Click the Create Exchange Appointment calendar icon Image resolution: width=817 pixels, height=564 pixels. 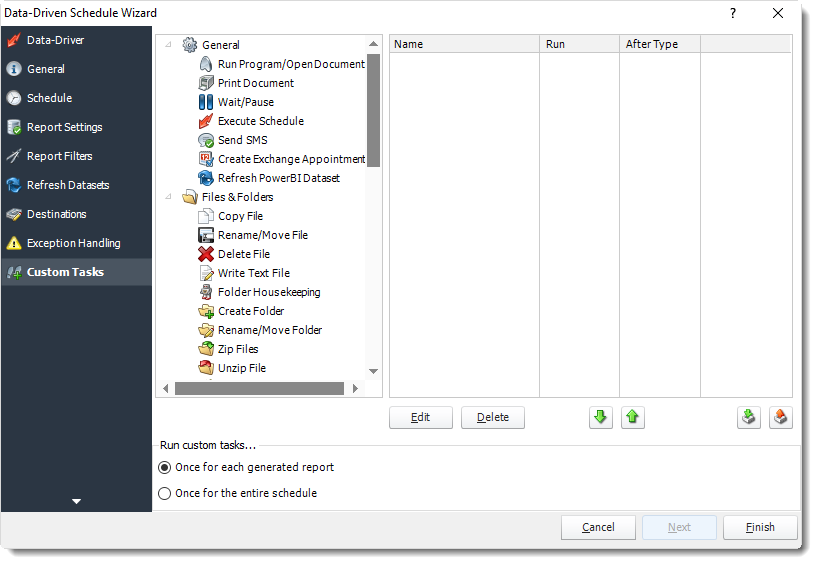tap(206, 159)
